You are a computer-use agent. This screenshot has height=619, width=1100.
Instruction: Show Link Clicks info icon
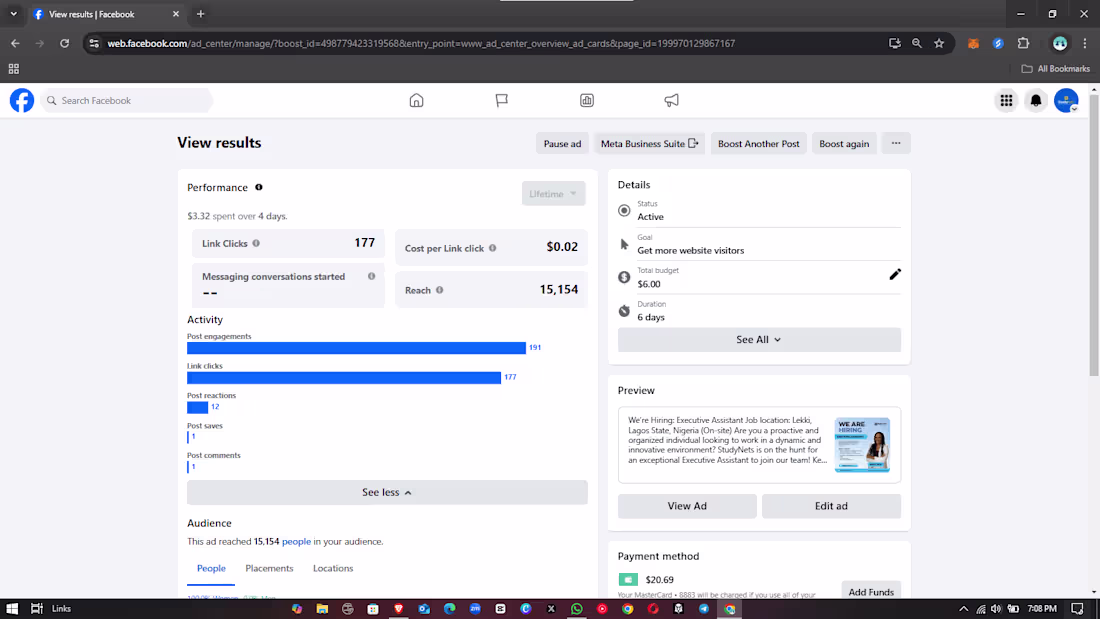[256, 244]
